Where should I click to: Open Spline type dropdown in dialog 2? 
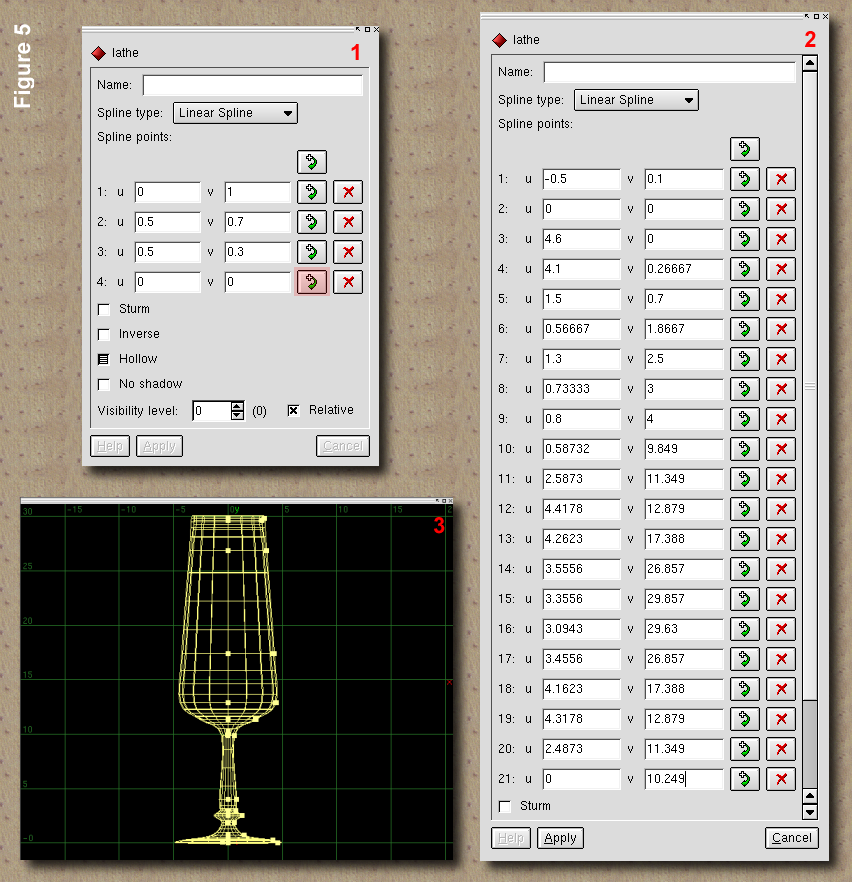pyautogui.click(x=636, y=100)
